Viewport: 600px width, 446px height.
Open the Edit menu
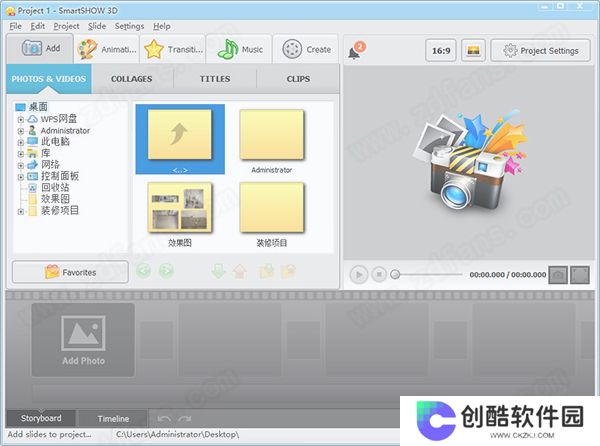pos(38,26)
